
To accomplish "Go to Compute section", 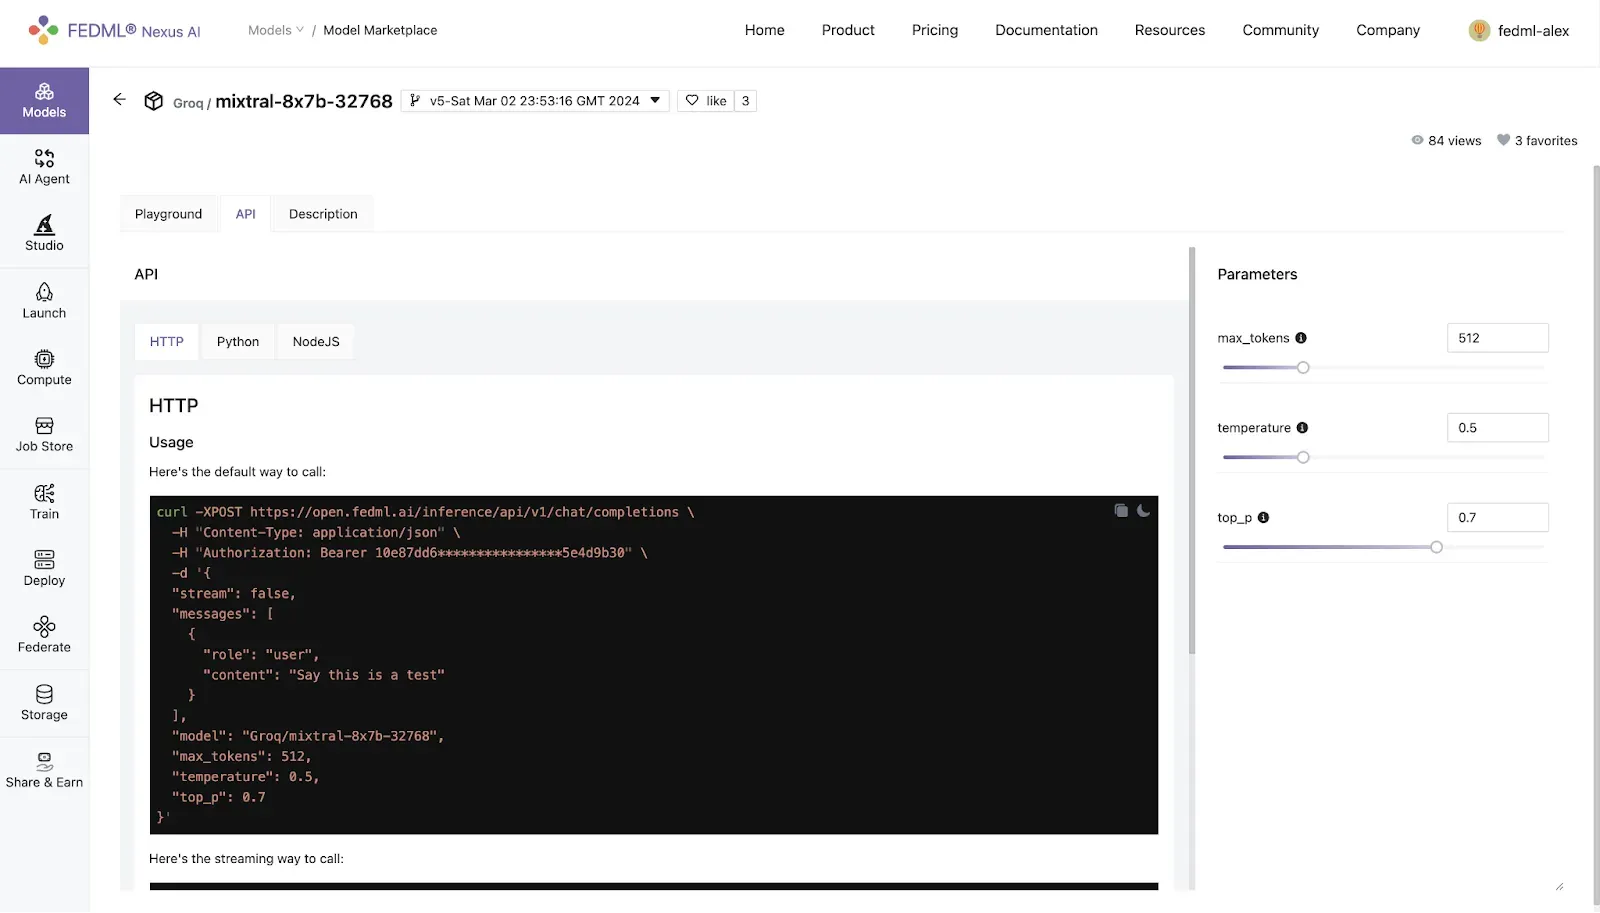I will [44, 368].
